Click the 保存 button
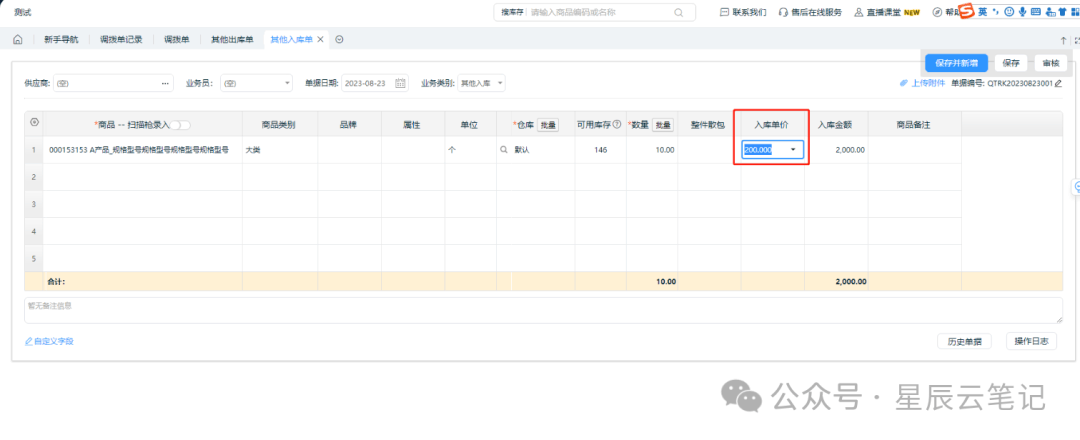1080x440 pixels. [x=1011, y=63]
